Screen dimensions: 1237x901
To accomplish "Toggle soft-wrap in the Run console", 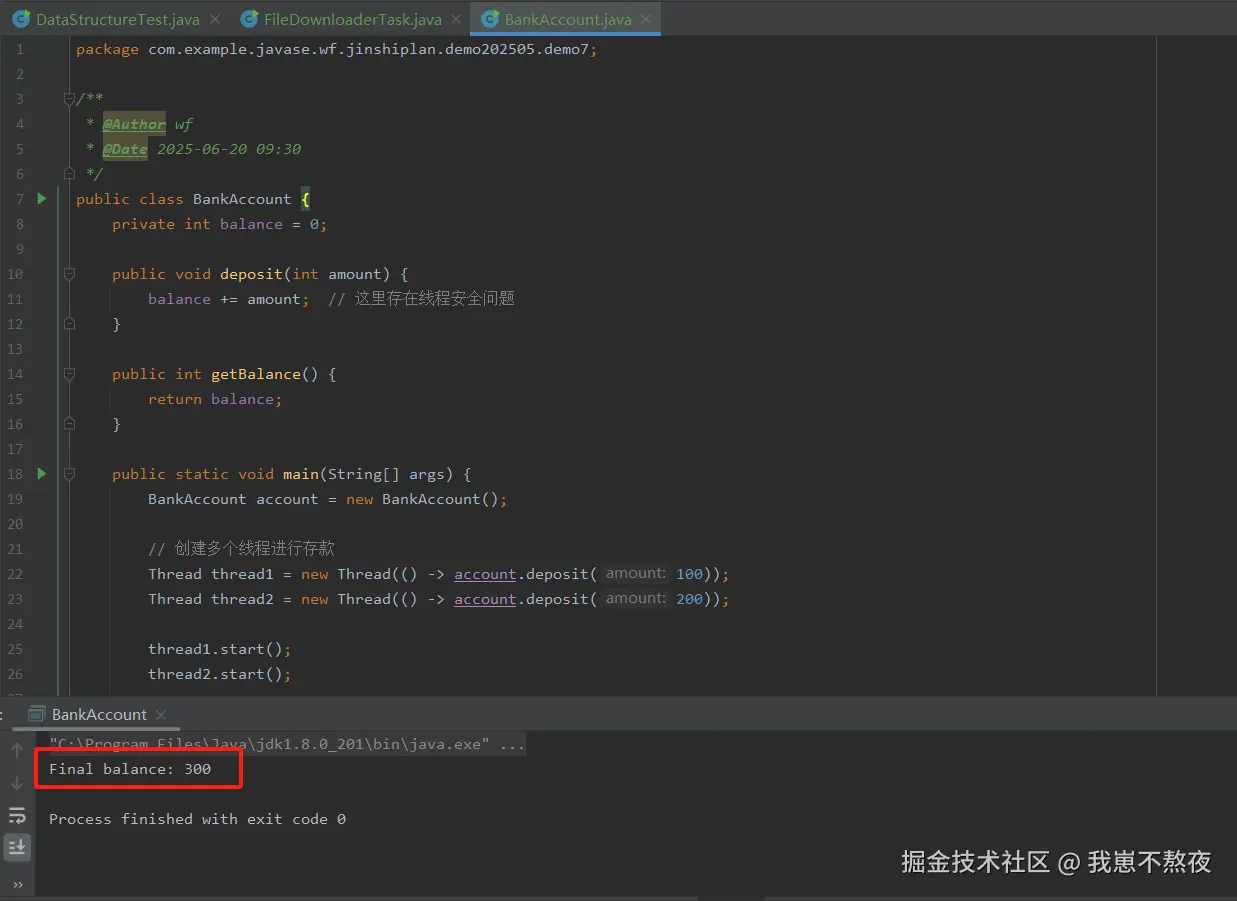I will (17, 815).
